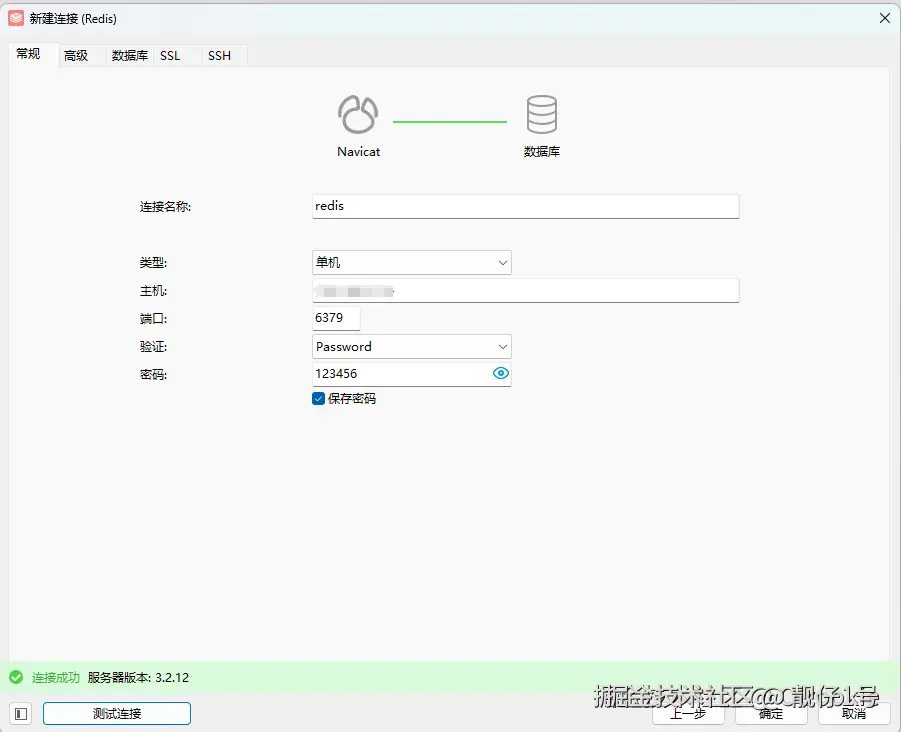The height and width of the screenshot is (732, 901).
Task: Switch to the 数据库 tab
Action: tap(130, 56)
